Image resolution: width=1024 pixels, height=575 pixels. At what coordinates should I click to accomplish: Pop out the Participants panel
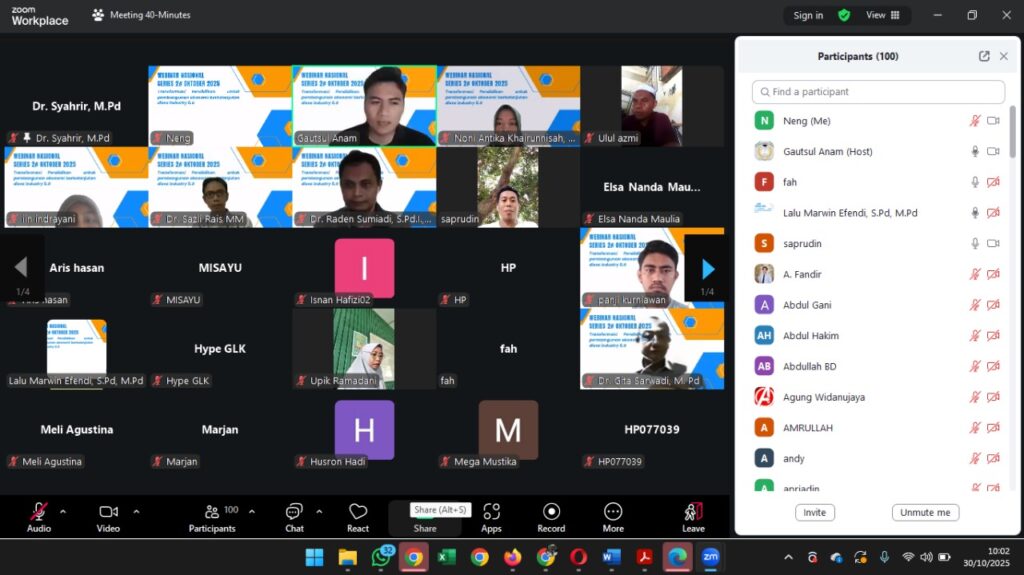[984, 57]
